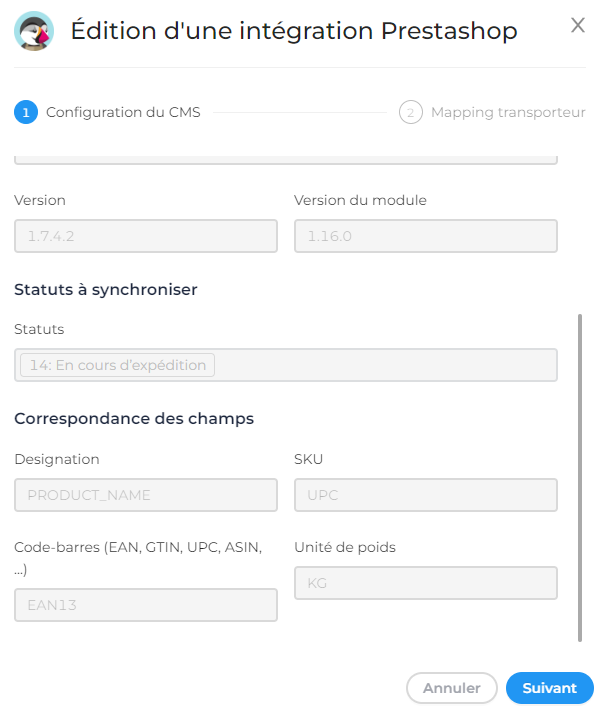
Task: Select step 2 circle indicator
Action: [410, 112]
